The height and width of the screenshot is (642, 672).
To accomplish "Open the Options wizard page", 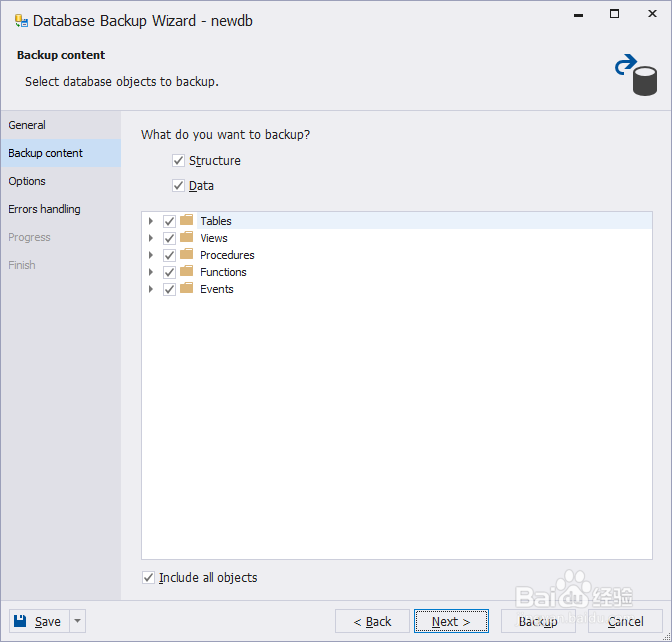I will point(61,181).
